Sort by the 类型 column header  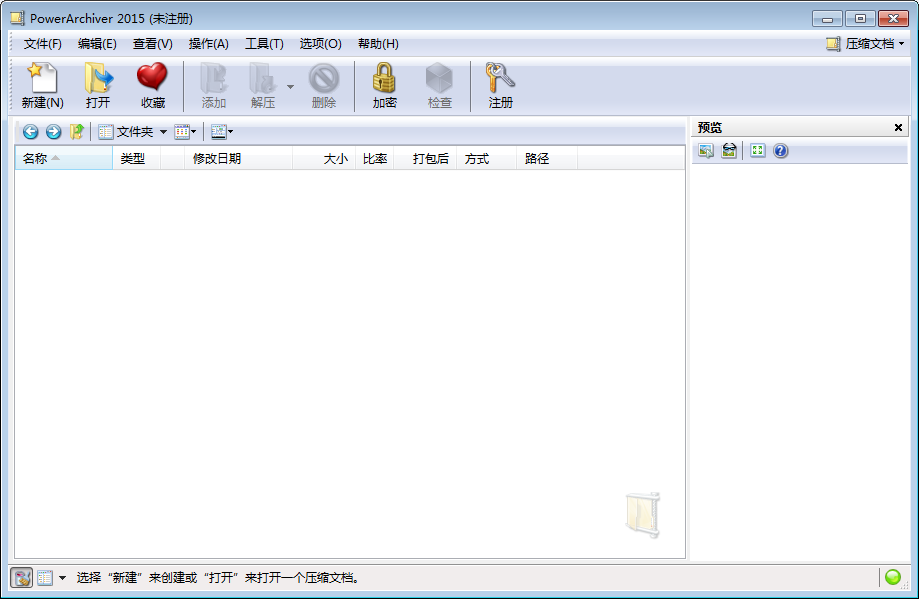click(x=137, y=159)
